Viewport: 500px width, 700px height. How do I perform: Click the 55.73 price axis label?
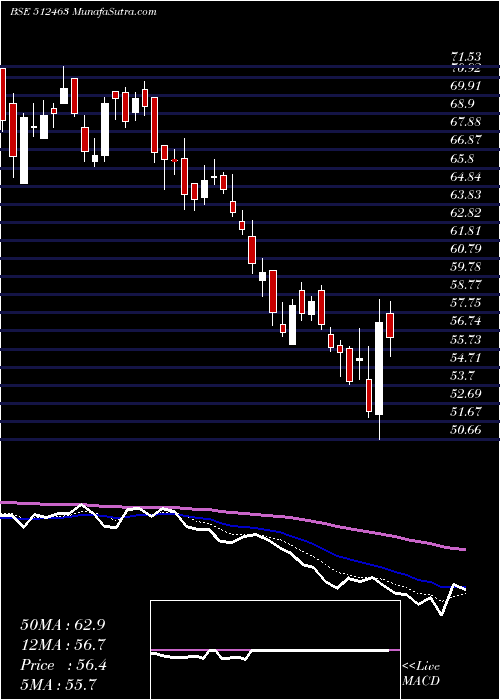tap(466, 340)
